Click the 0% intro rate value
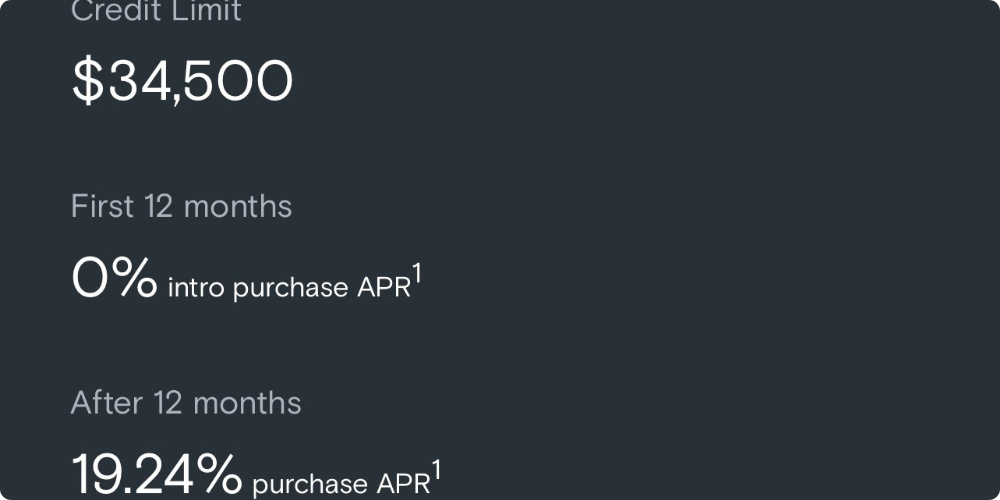The height and width of the screenshot is (500, 1000). click(x=114, y=278)
